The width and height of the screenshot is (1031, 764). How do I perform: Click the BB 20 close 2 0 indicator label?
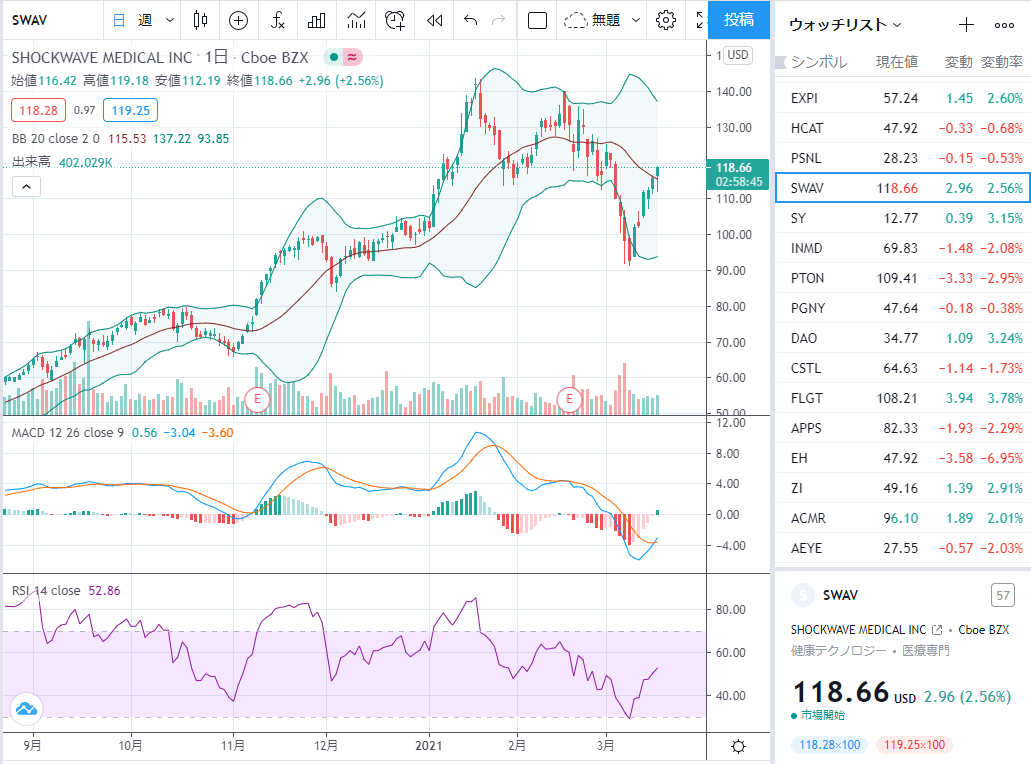point(56,139)
